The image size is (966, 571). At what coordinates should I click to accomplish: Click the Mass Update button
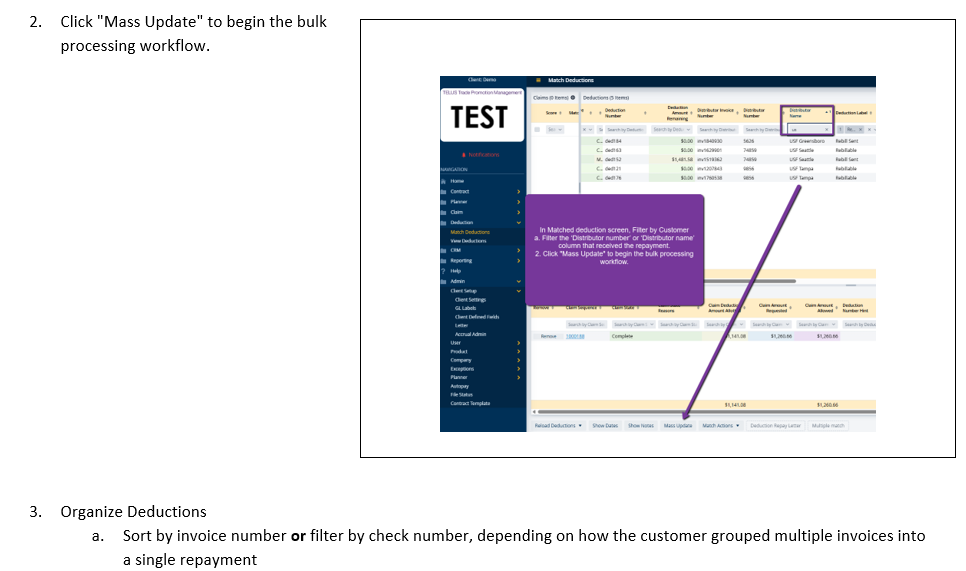677,425
